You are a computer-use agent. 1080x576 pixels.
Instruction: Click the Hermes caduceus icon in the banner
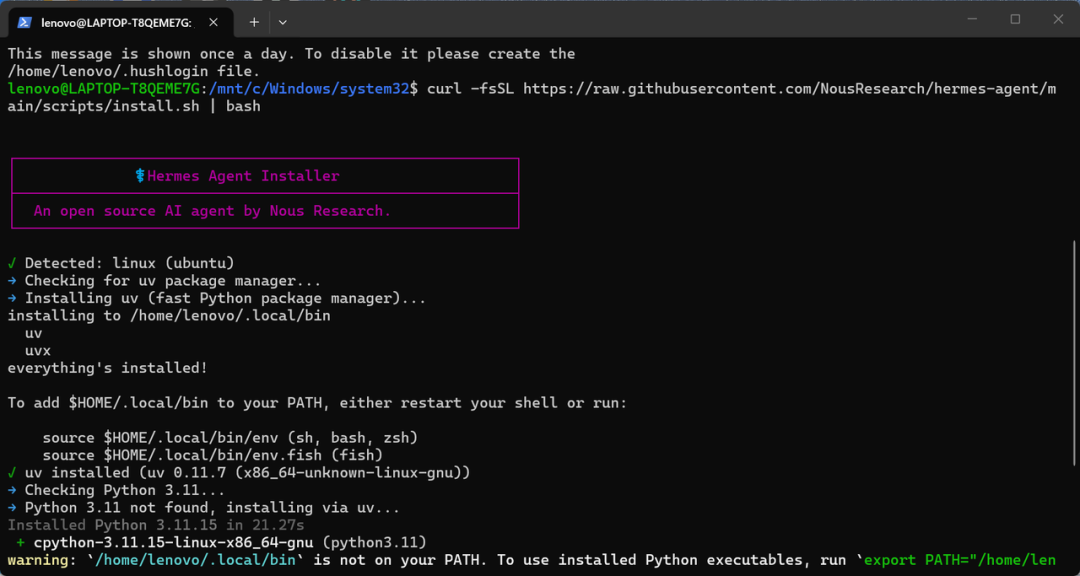coord(140,176)
